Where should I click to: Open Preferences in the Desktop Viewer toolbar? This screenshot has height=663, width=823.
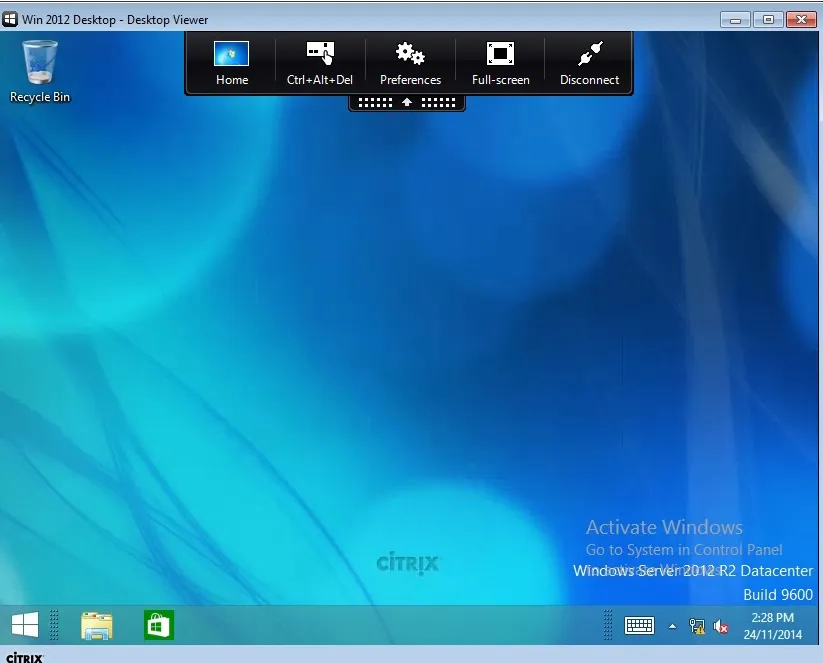(x=410, y=64)
